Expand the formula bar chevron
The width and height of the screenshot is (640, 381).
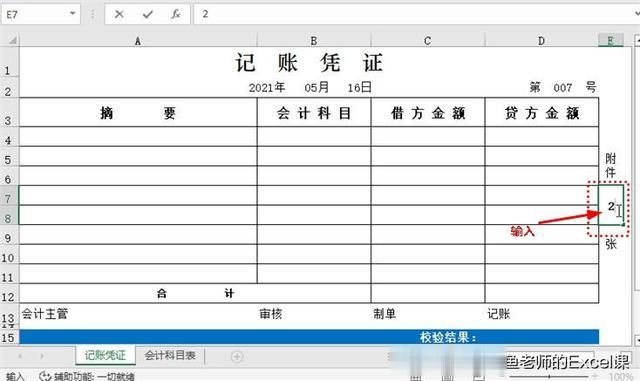click(x=636, y=14)
